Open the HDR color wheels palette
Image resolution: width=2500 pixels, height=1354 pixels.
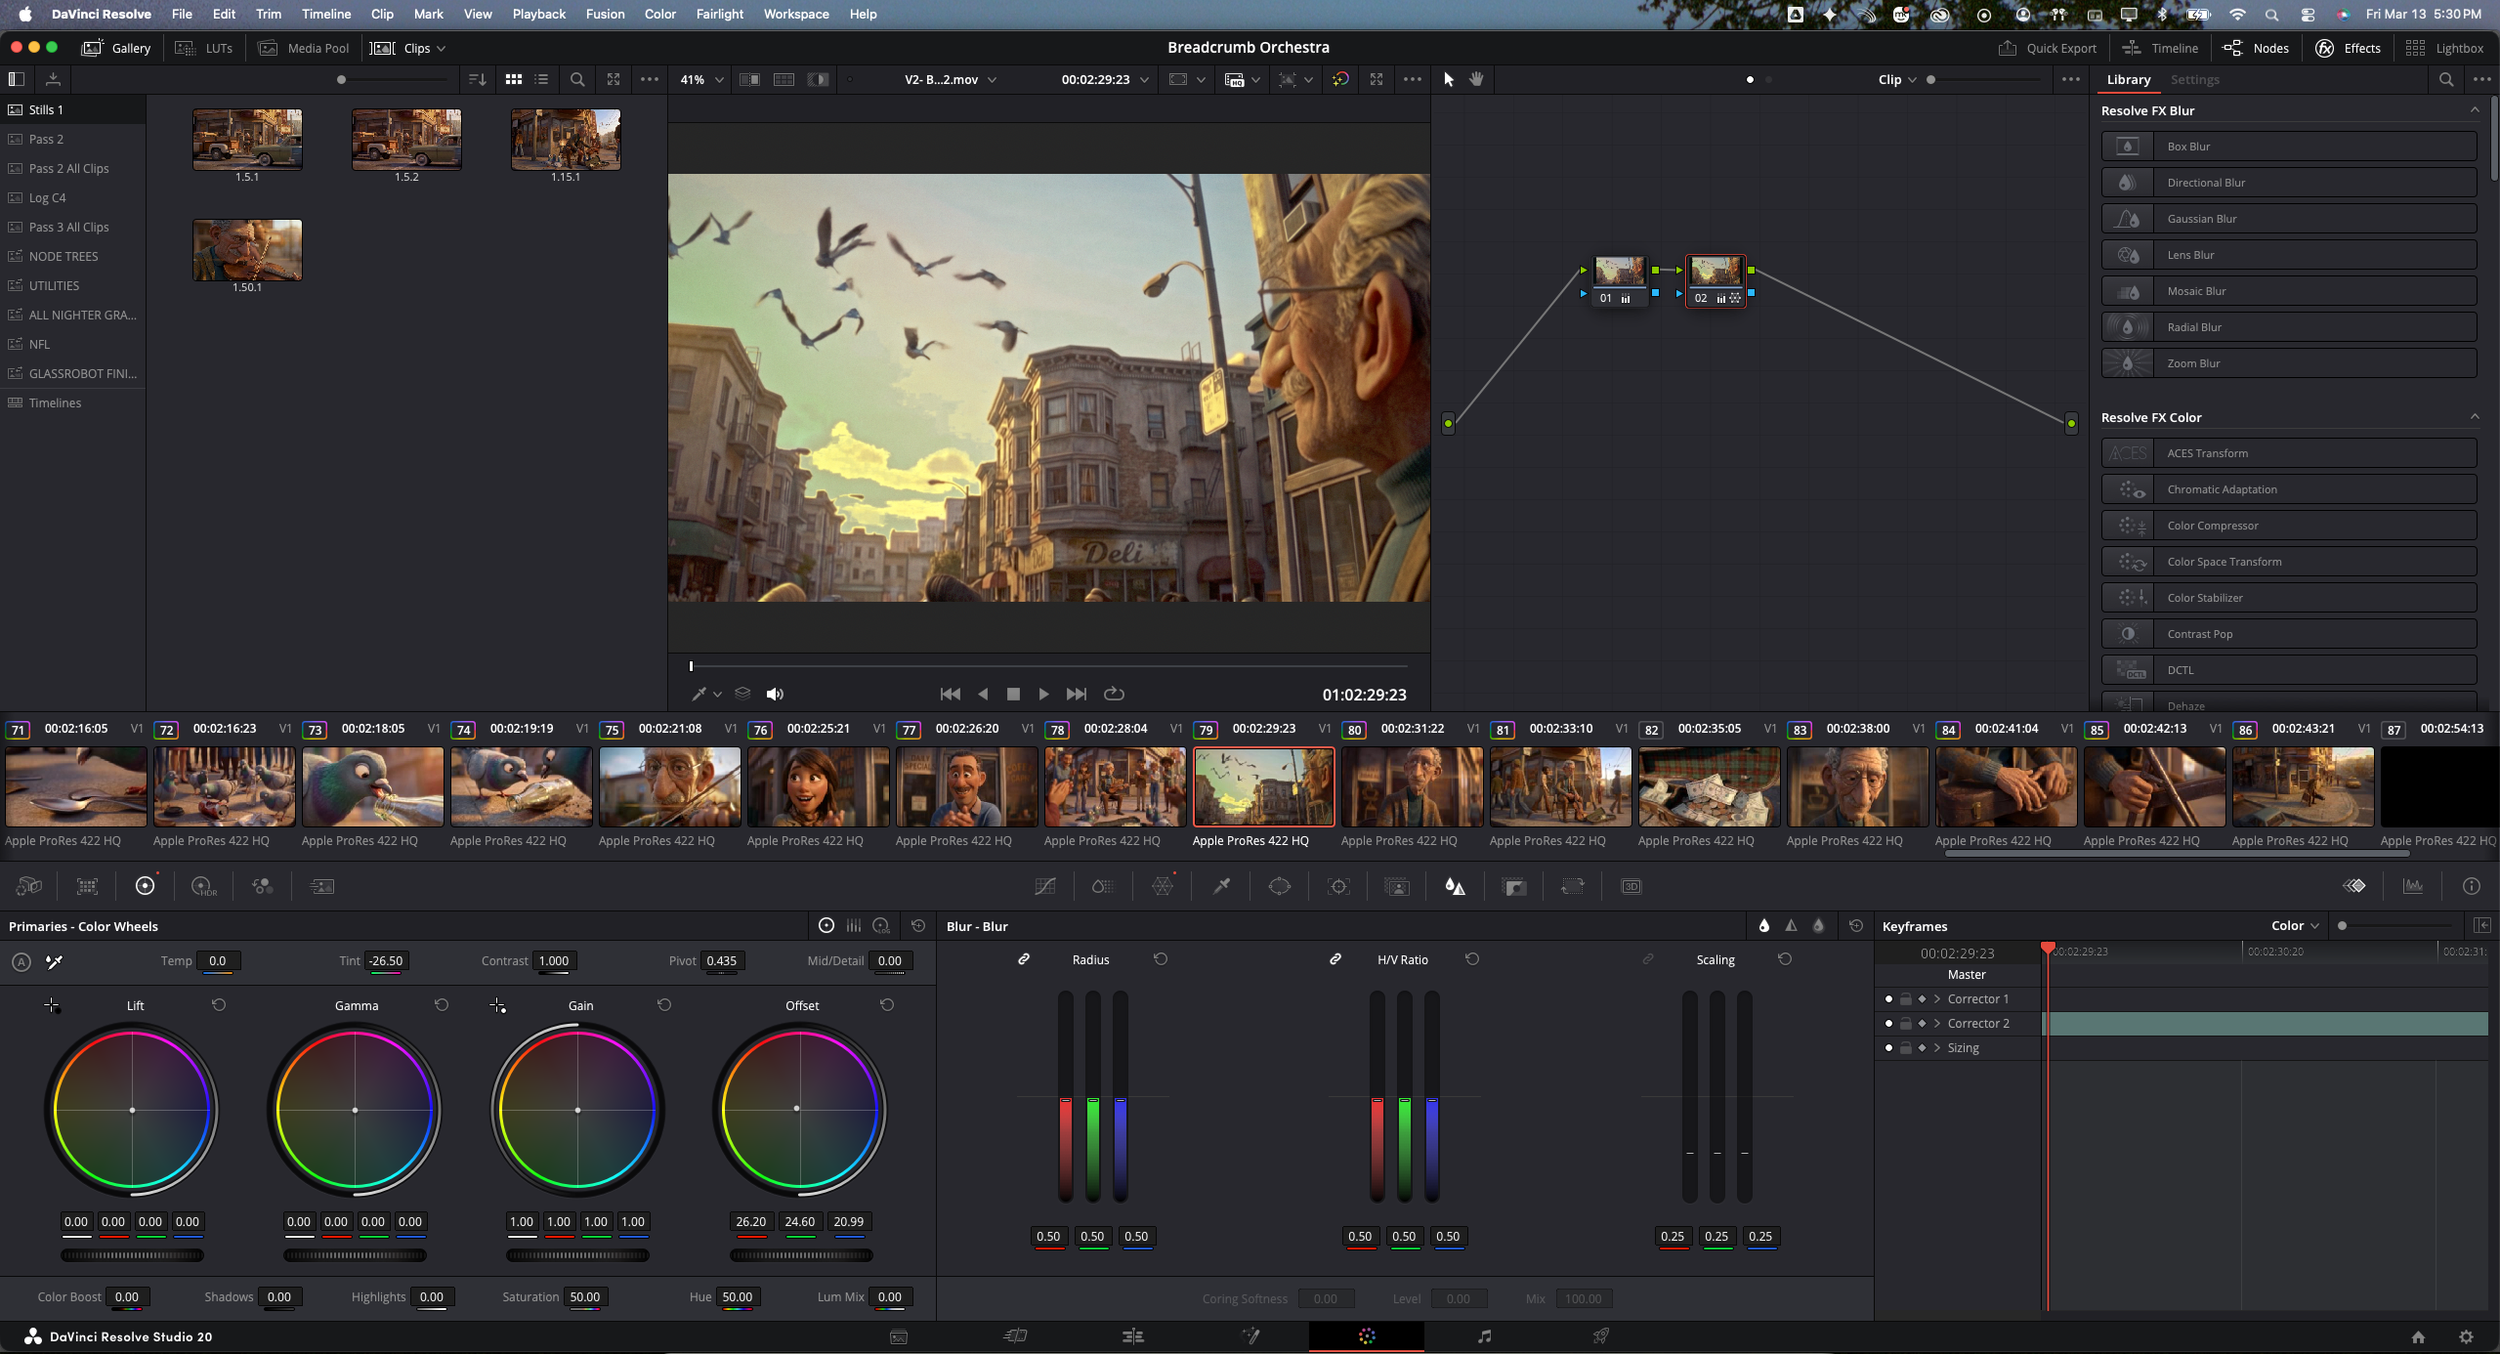(x=203, y=886)
